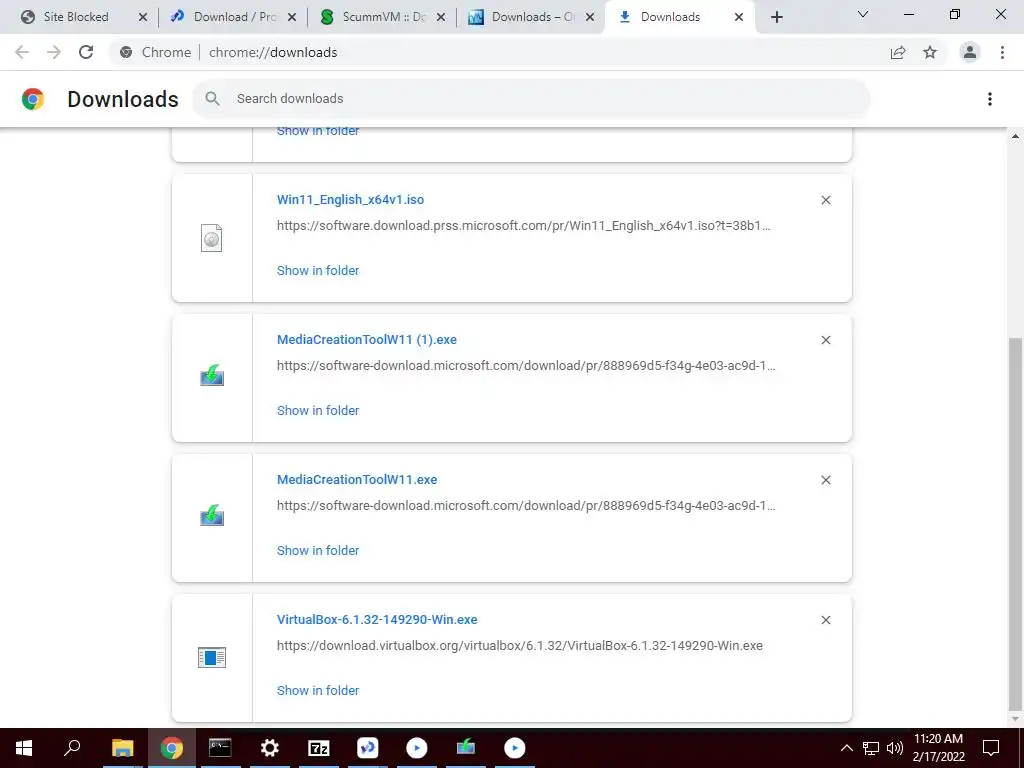This screenshot has height=768, width=1024.
Task: Open VirtualBox-6.1.32-149290-Win.exe file link
Action: [377, 619]
